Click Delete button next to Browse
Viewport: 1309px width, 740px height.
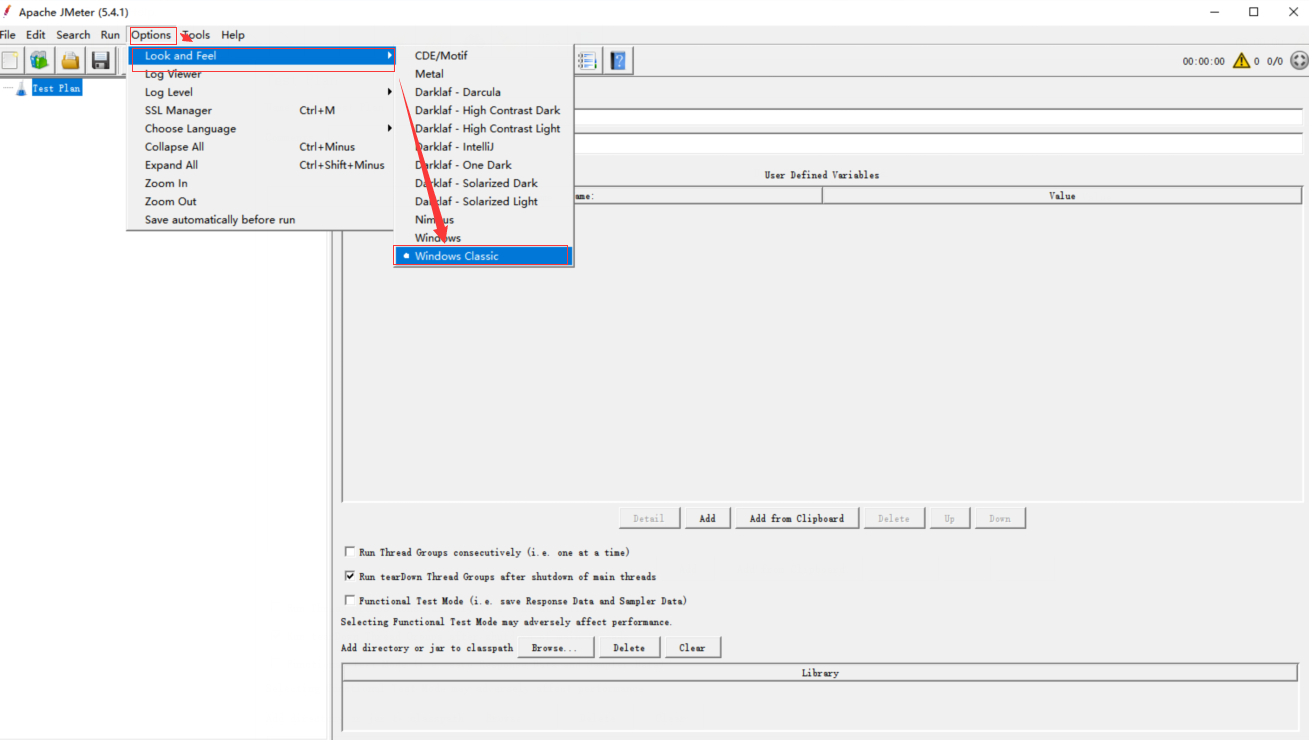point(629,648)
